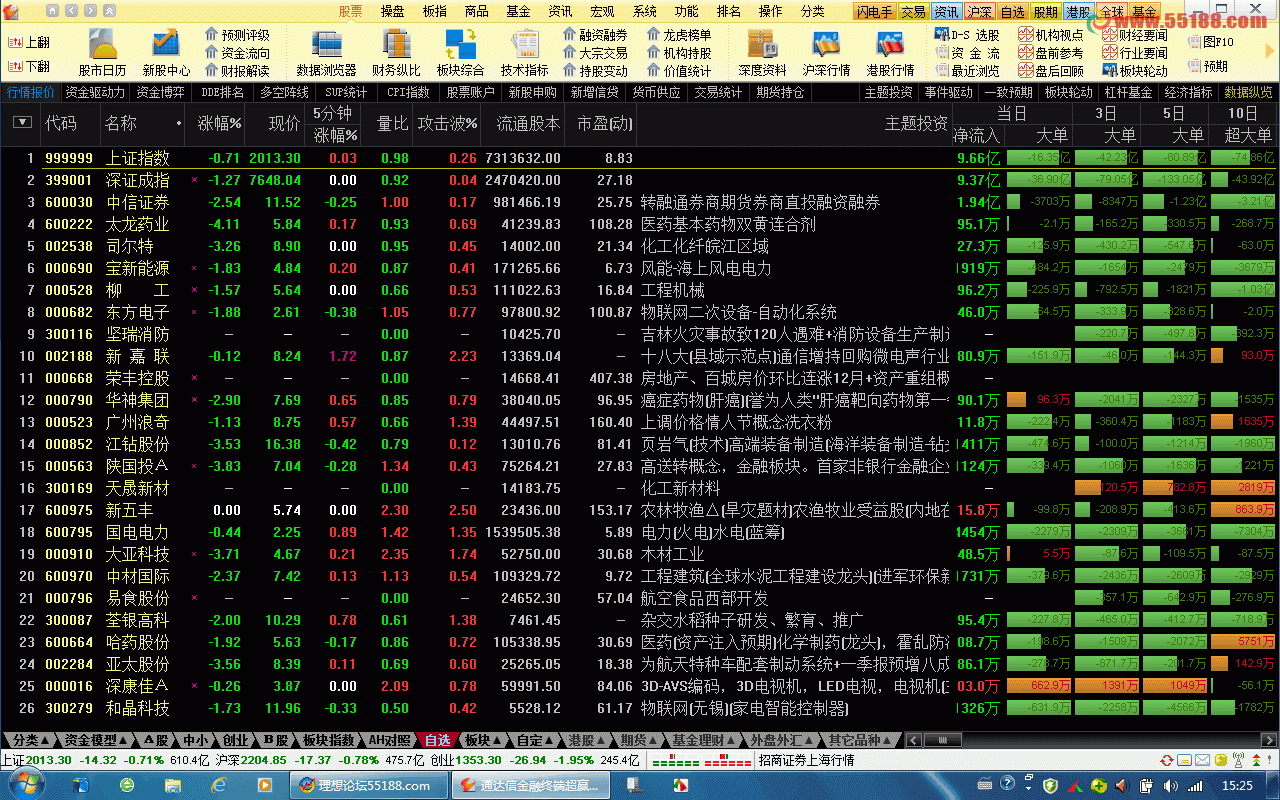Select the 国电电力 stock row name
The width and height of the screenshot is (1280, 800).
coord(138,532)
